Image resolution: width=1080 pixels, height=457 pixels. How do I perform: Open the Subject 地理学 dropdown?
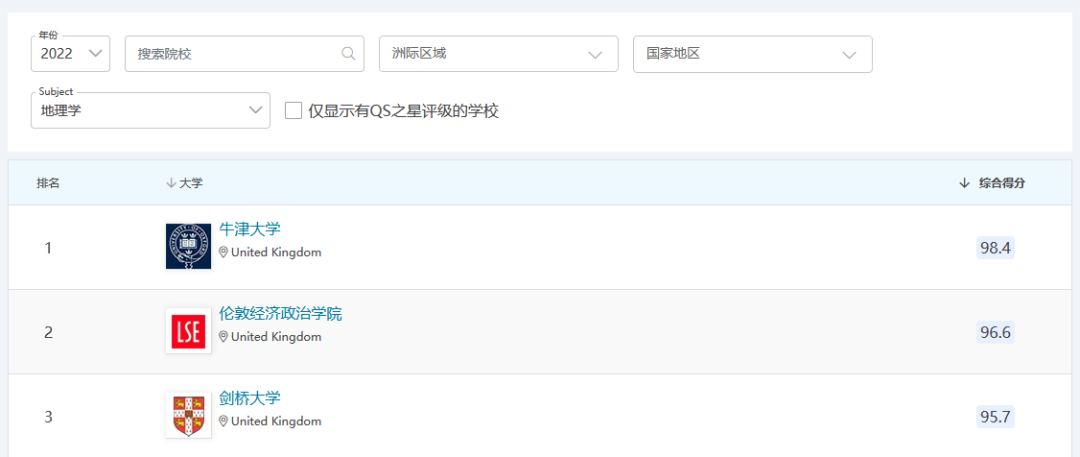[150, 110]
